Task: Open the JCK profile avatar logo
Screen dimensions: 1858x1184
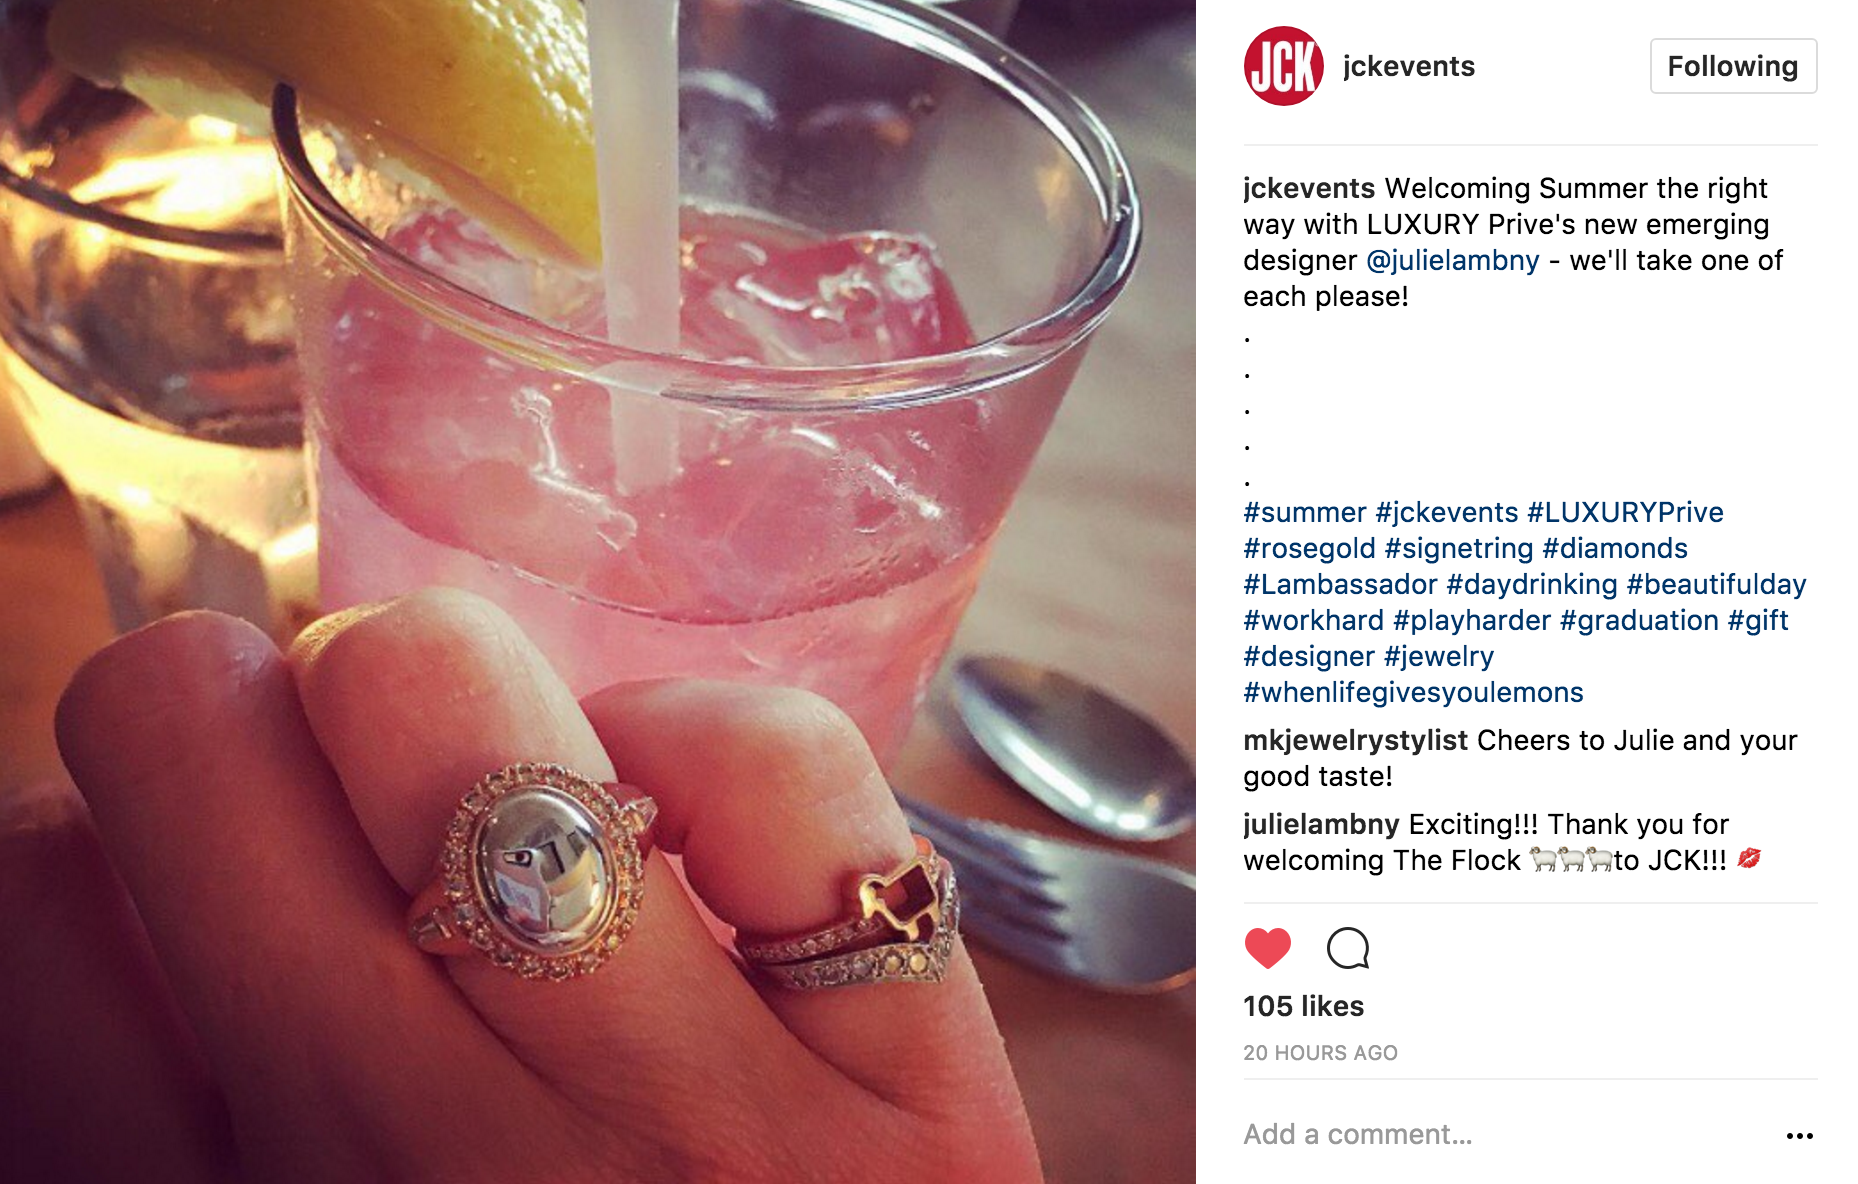Action: 1283,66
